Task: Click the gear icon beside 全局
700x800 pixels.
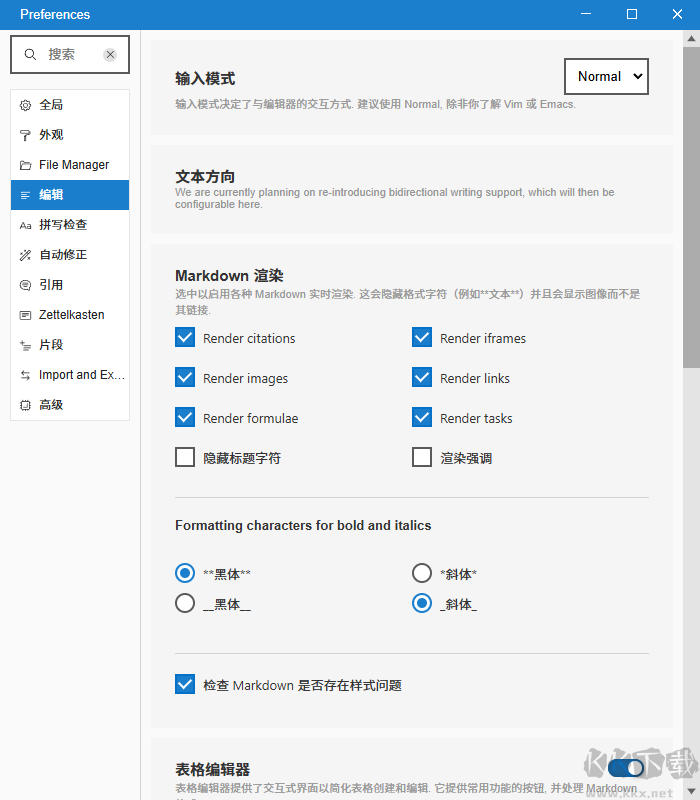Action: coord(25,105)
